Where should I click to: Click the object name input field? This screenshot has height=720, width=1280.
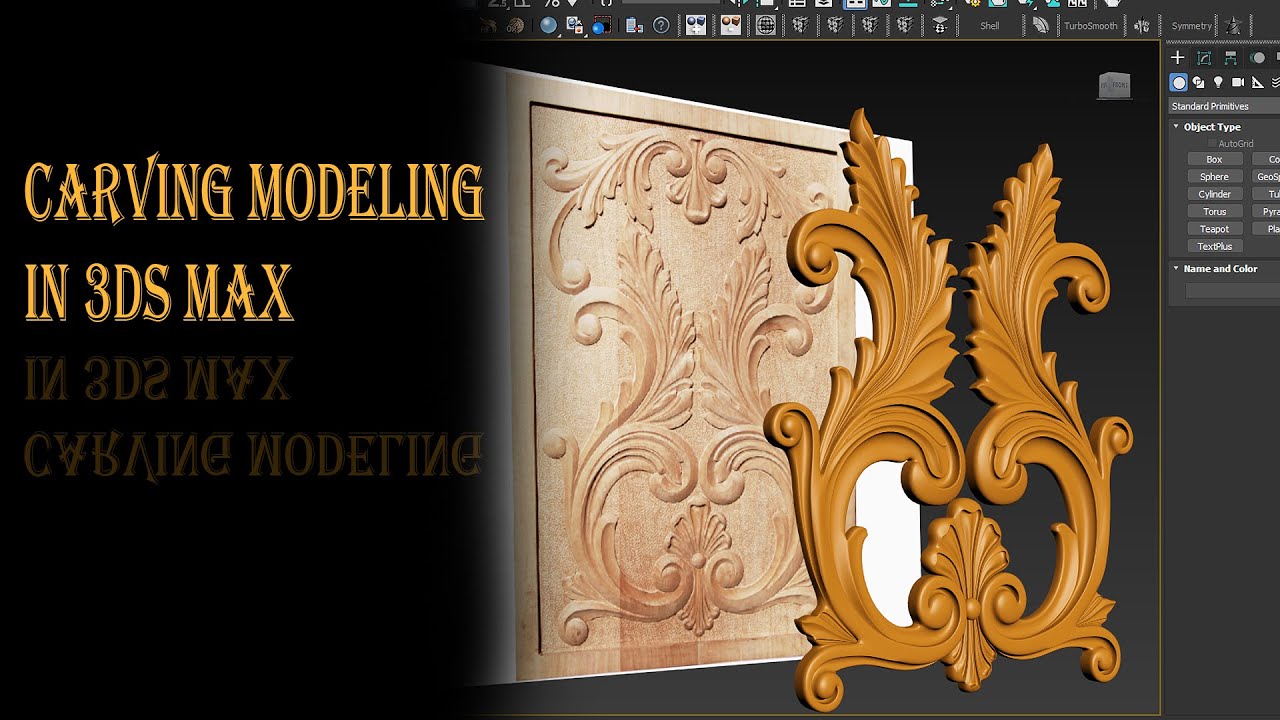pyautogui.click(x=1232, y=290)
